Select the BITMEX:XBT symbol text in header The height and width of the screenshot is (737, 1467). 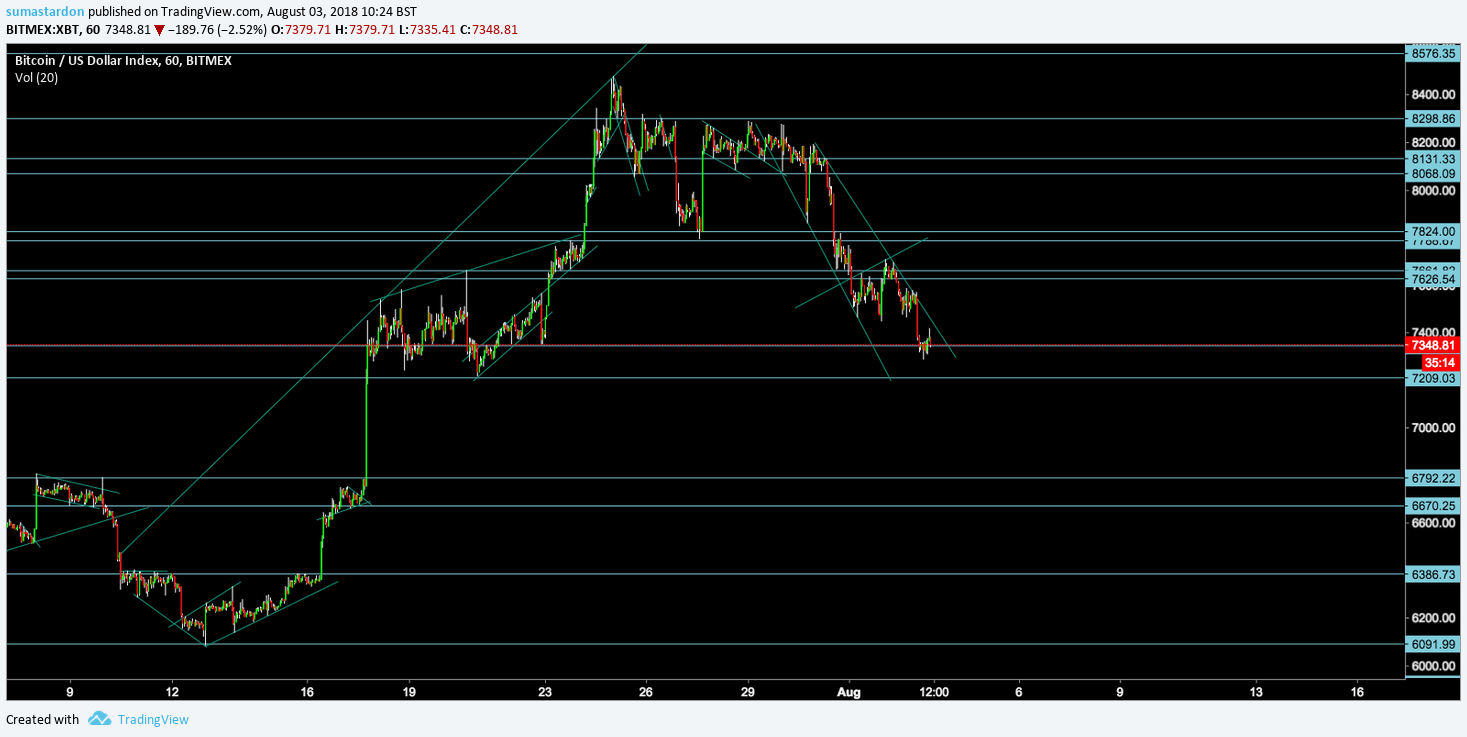(43, 30)
